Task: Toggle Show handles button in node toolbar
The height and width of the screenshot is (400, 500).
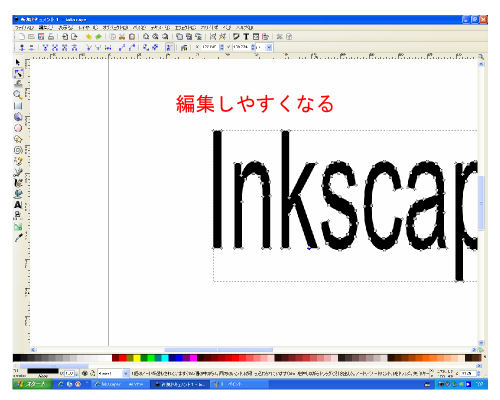Action: 170,48
